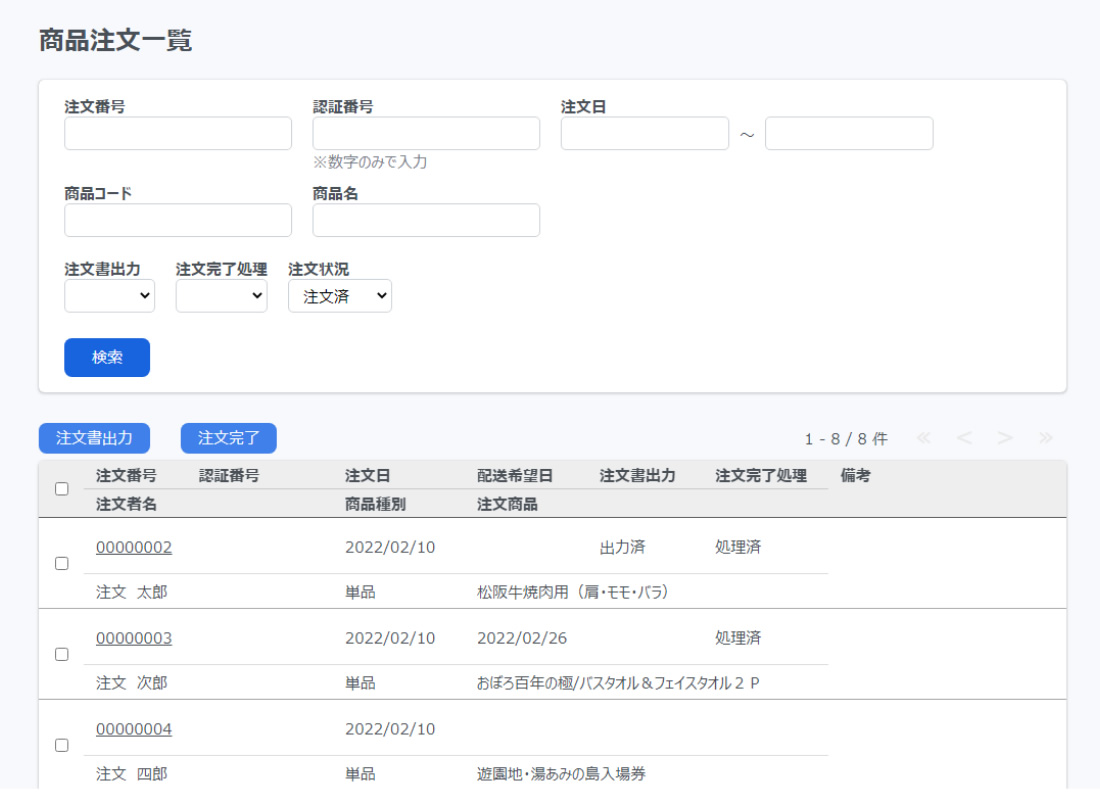The image size is (1100, 806).
Task: Go to first page pagination arrow
Action: pyautogui.click(x=923, y=438)
